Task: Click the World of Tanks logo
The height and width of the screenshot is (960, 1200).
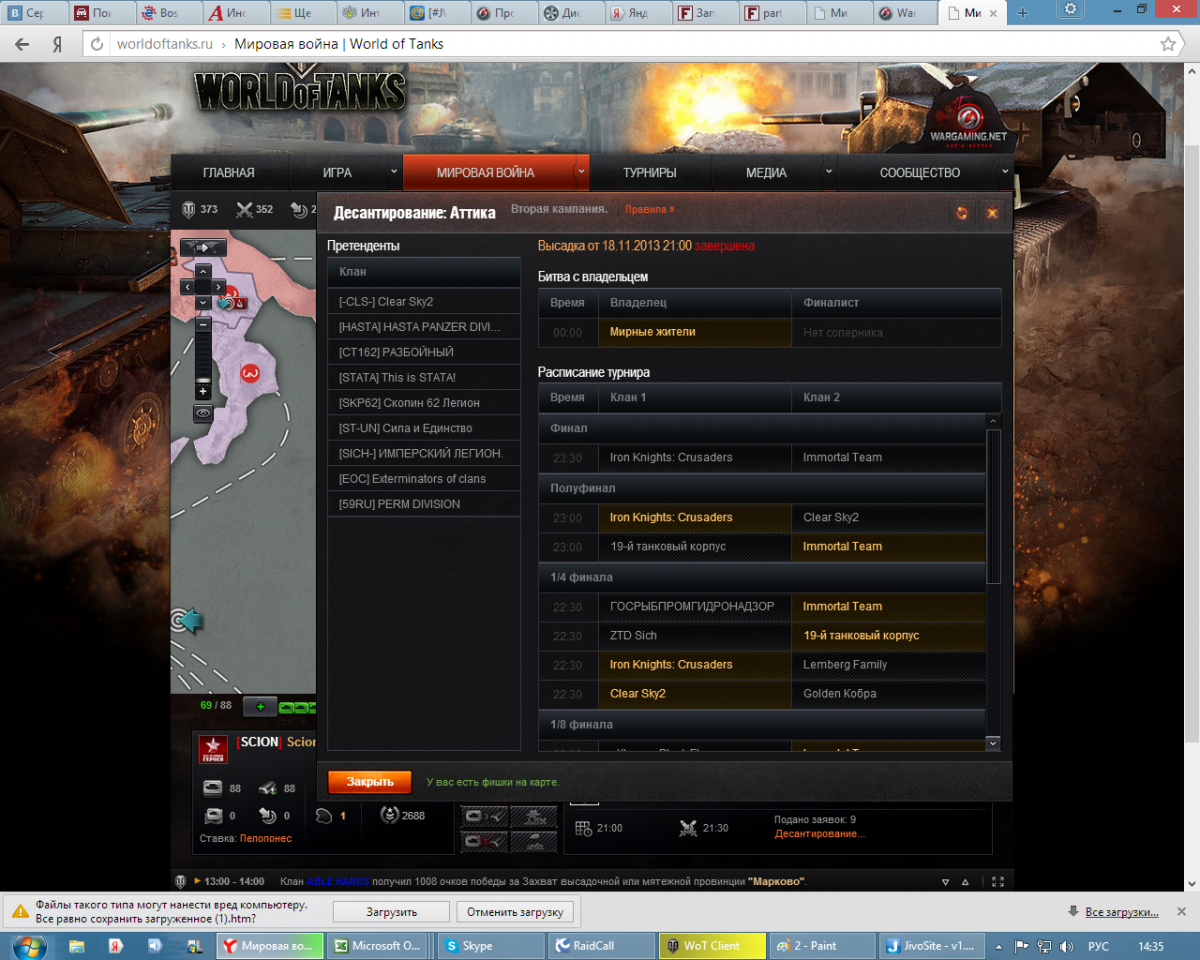Action: [x=300, y=92]
